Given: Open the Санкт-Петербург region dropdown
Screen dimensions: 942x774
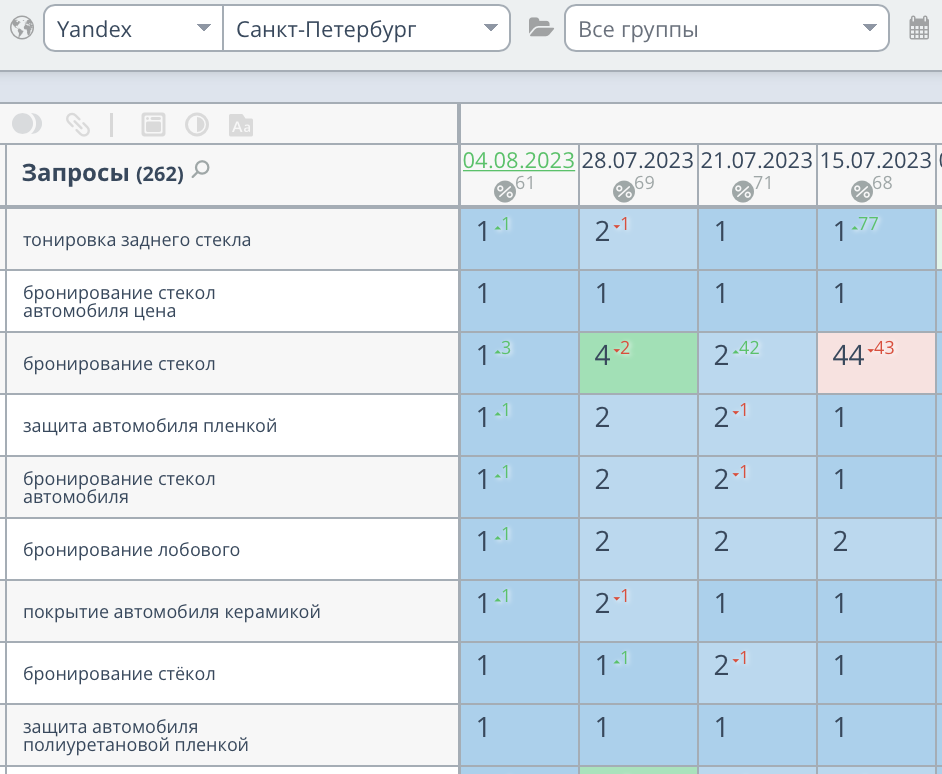Looking at the screenshot, I should (x=366, y=28).
